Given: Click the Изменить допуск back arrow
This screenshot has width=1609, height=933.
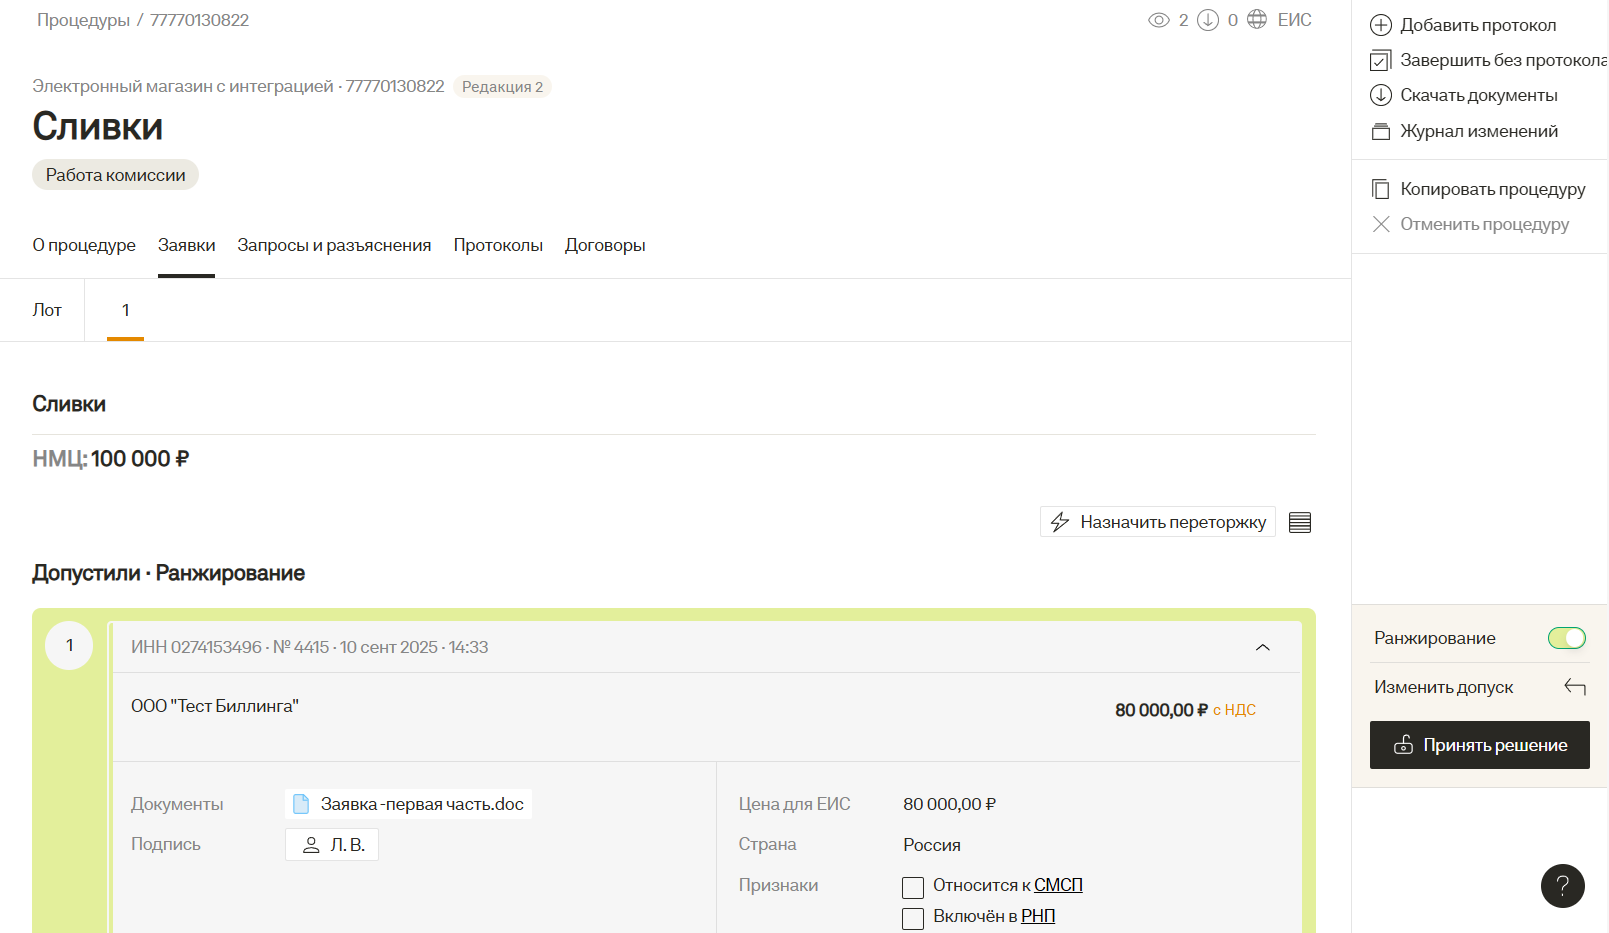Looking at the screenshot, I should point(1575,687).
